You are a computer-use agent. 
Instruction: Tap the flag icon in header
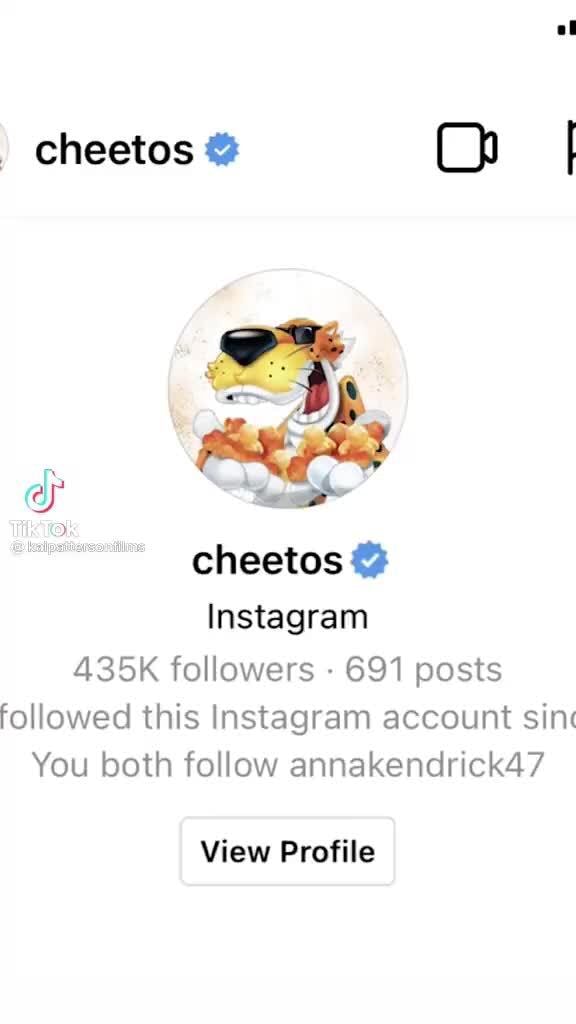pyautogui.click(x=571, y=148)
